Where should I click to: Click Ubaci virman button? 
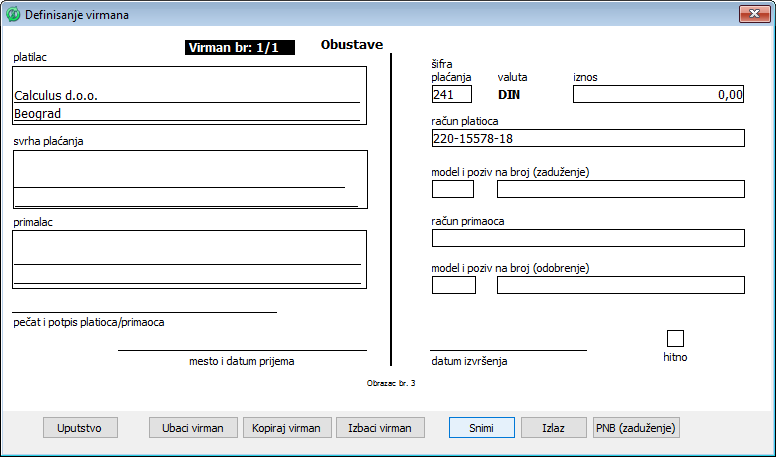[193, 427]
